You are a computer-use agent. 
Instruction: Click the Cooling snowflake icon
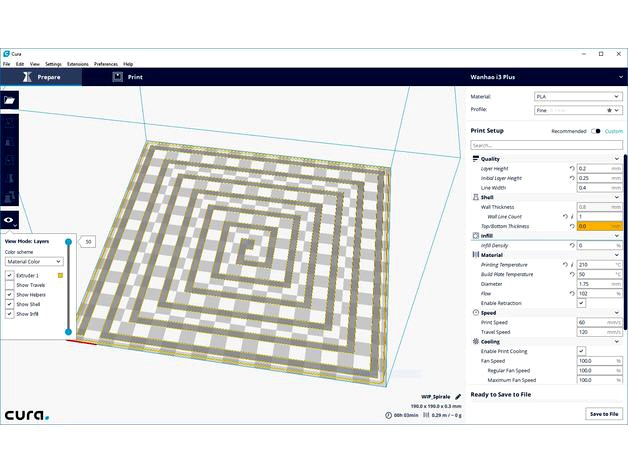476,342
